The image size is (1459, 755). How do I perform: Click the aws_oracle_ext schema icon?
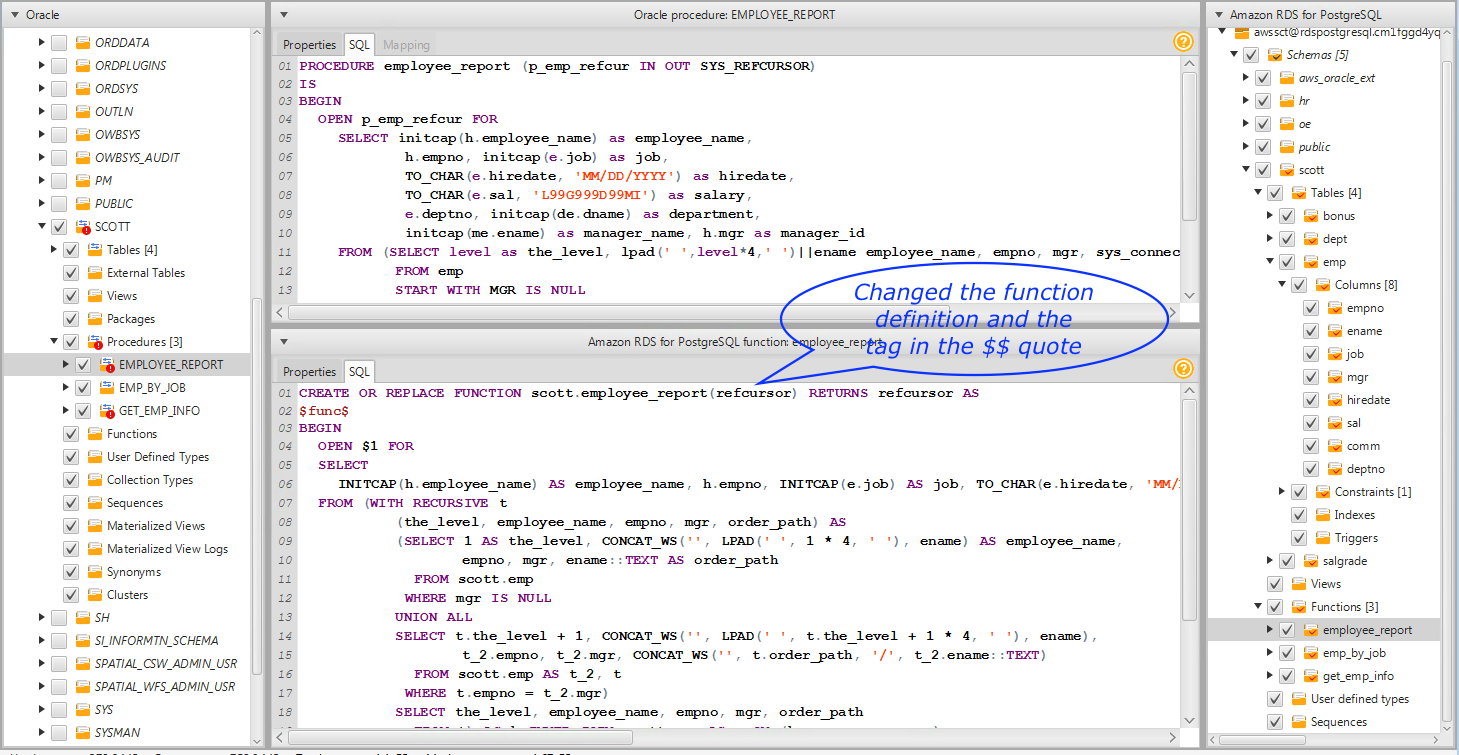1286,78
